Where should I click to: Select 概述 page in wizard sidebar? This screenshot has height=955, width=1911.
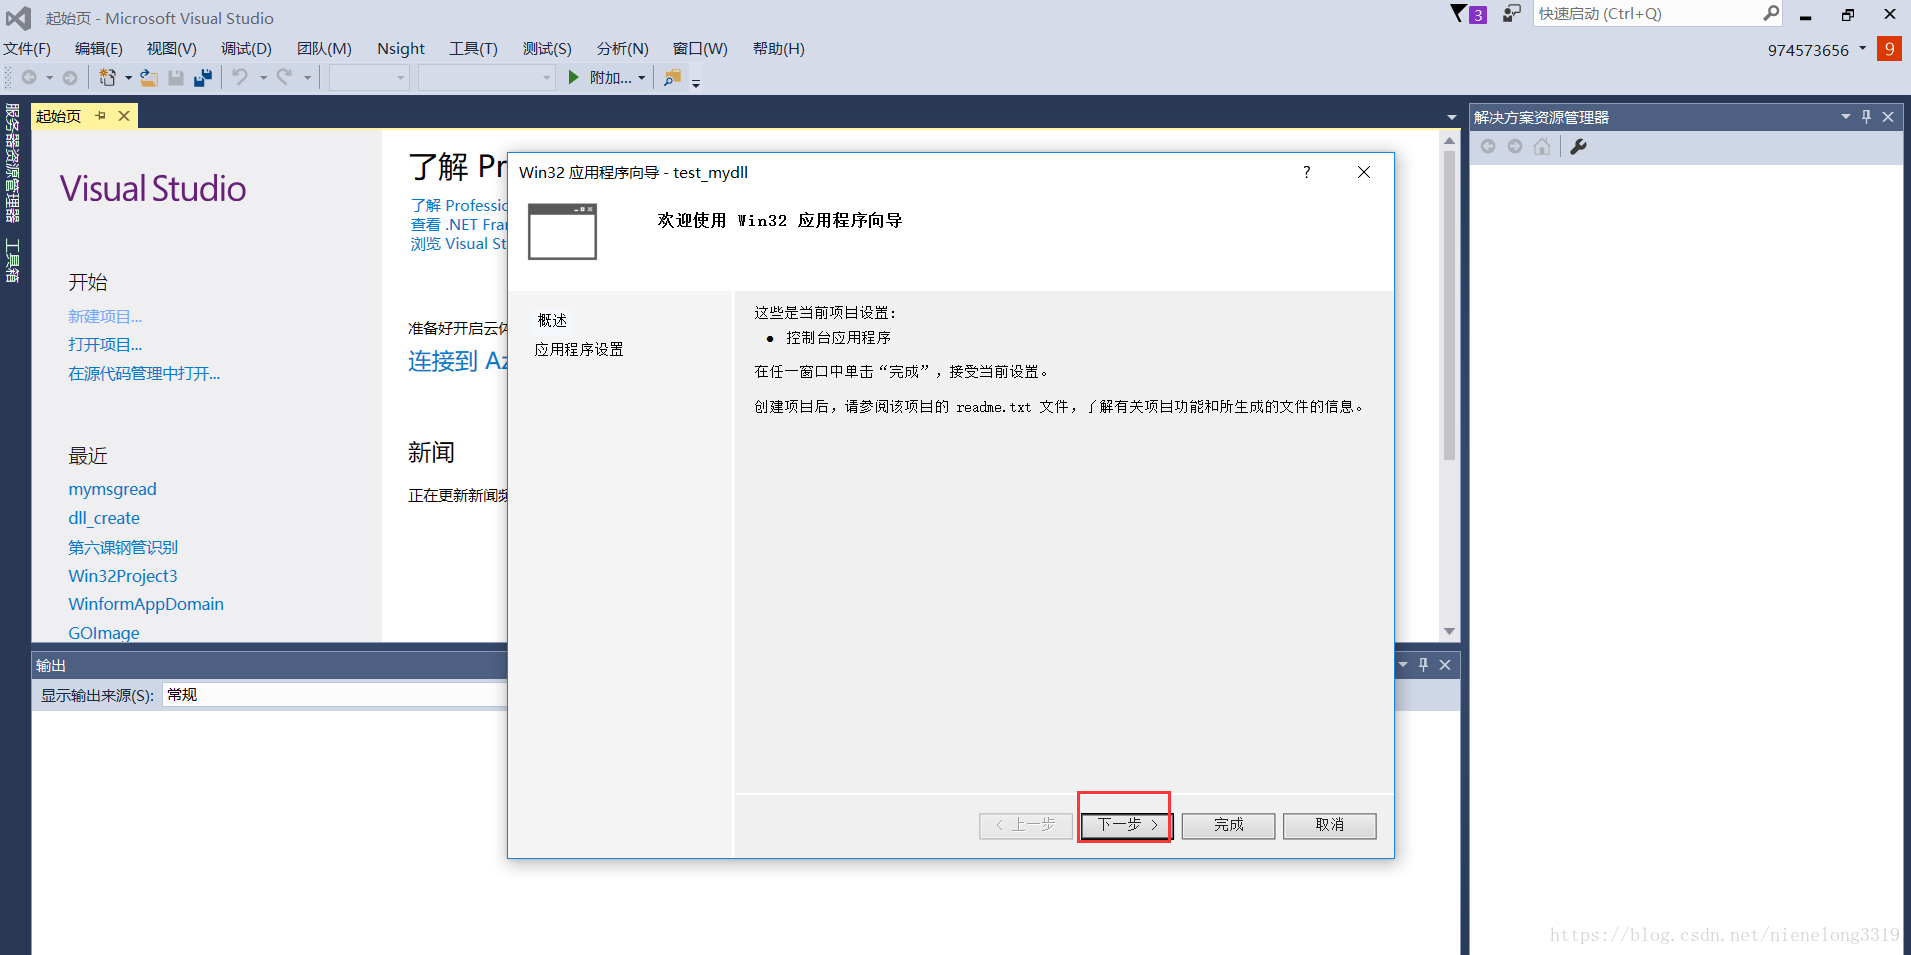(552, 321)
